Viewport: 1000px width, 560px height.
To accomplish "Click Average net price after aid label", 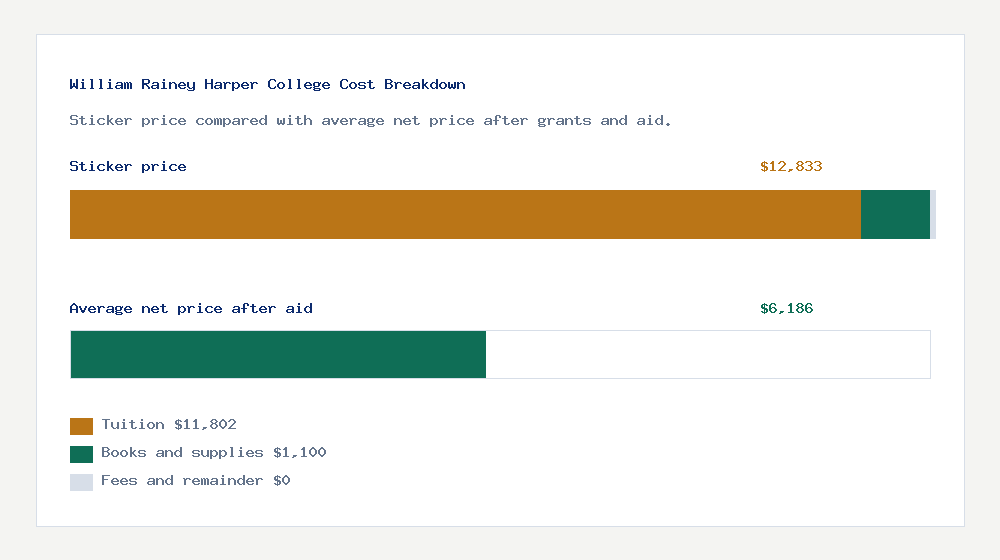I will pos(191,309).
